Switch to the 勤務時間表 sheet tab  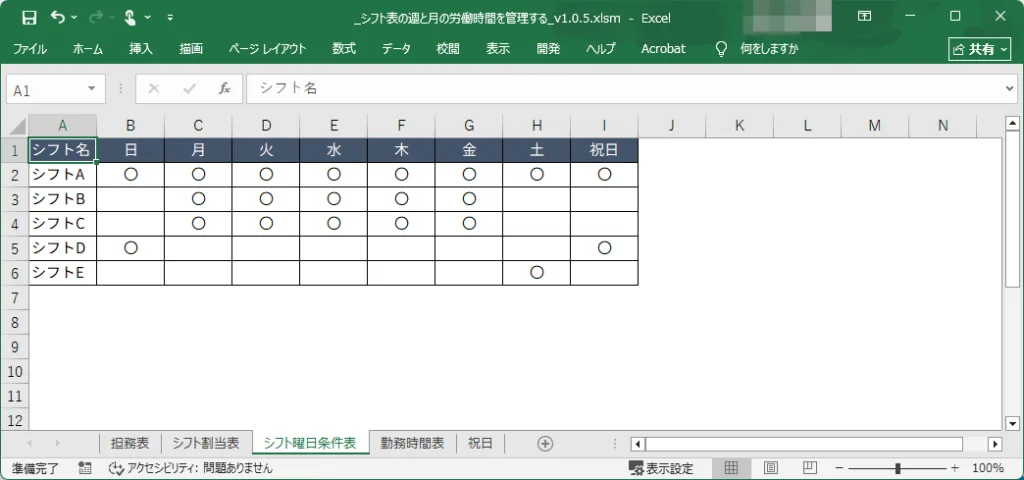coord(413,443)
